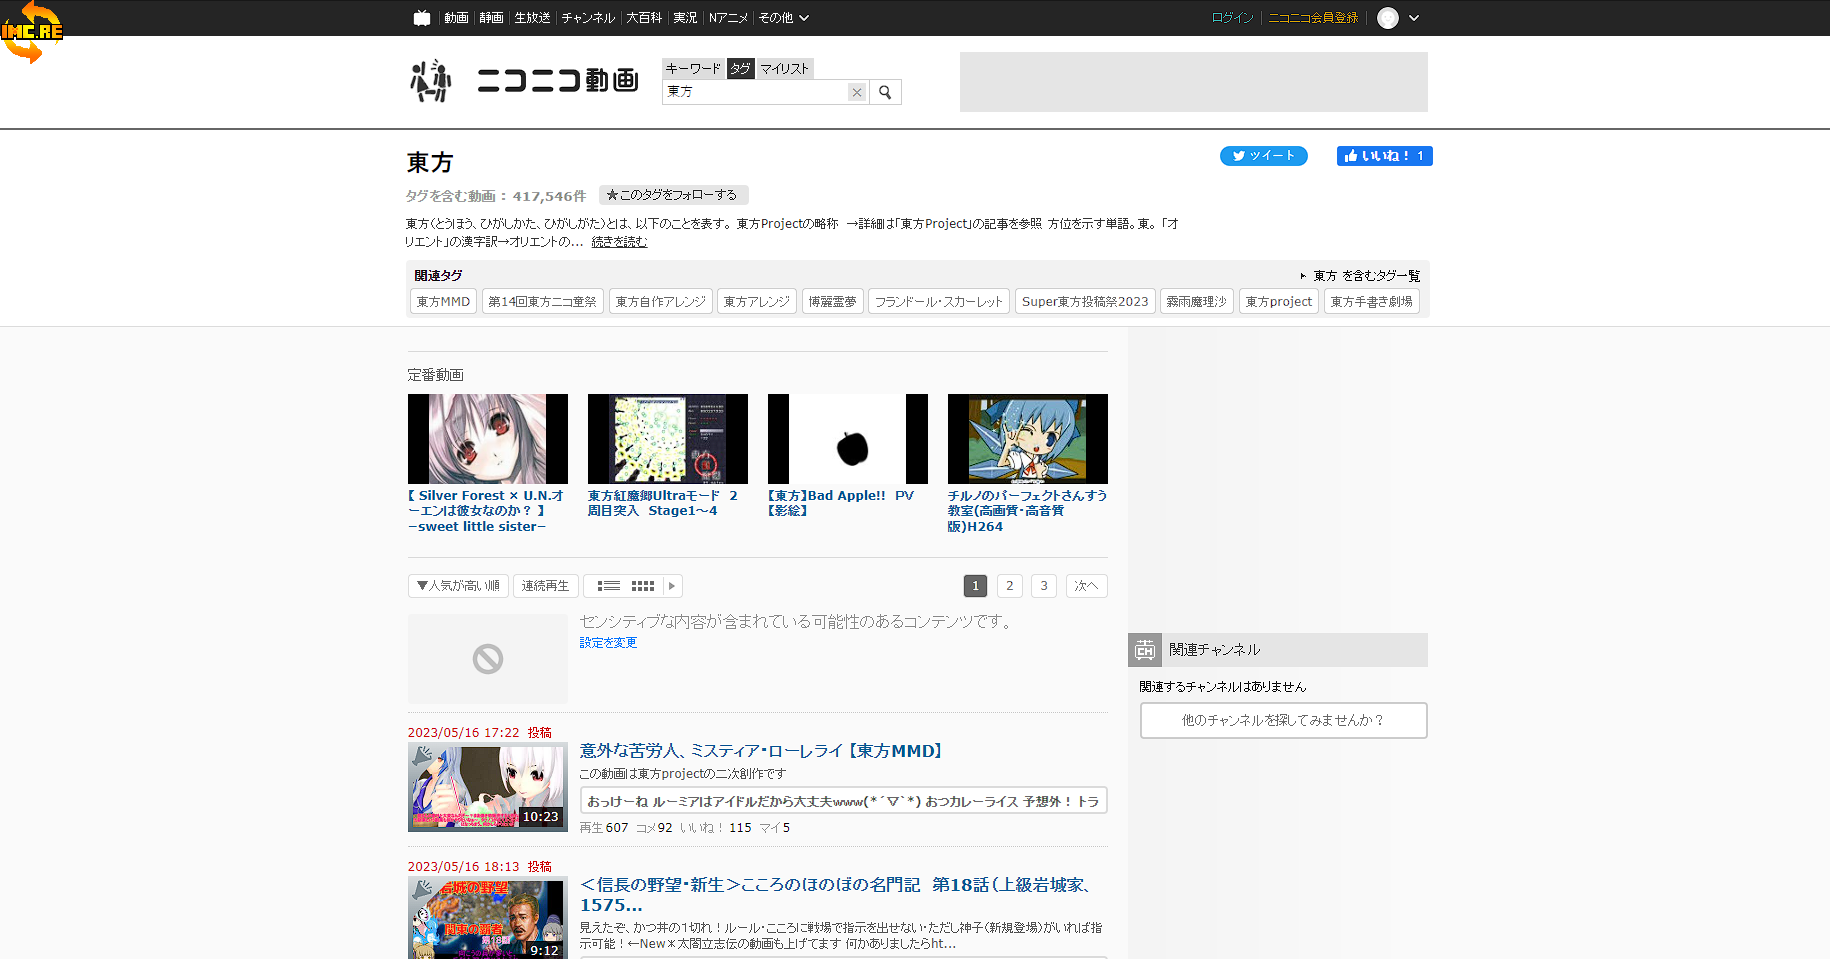Screen dimensions: 1830x959
Task: Click the user avatar icon
Action: 1387,18
